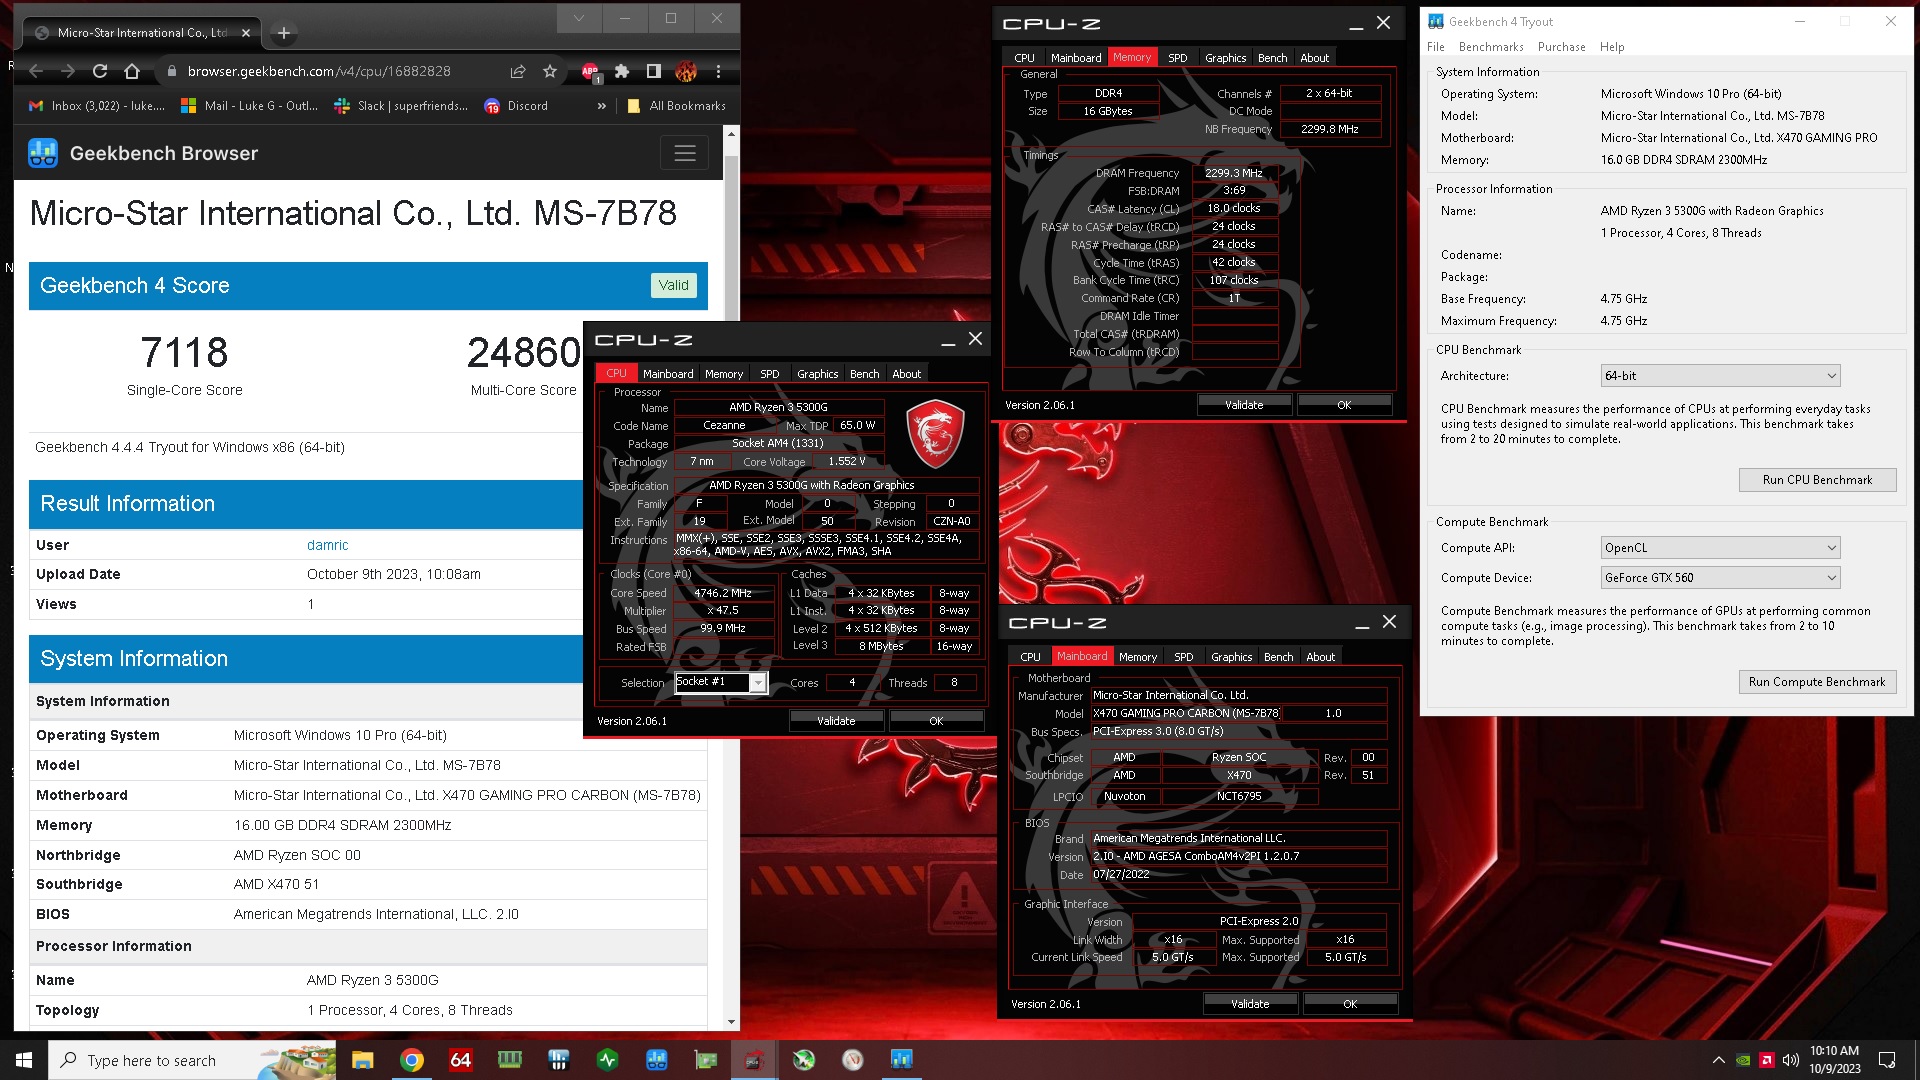The height and width of the screenshot is (1080, 1920).
Task: Open the graphics card taskbar icon
Action: (706, 1060)
